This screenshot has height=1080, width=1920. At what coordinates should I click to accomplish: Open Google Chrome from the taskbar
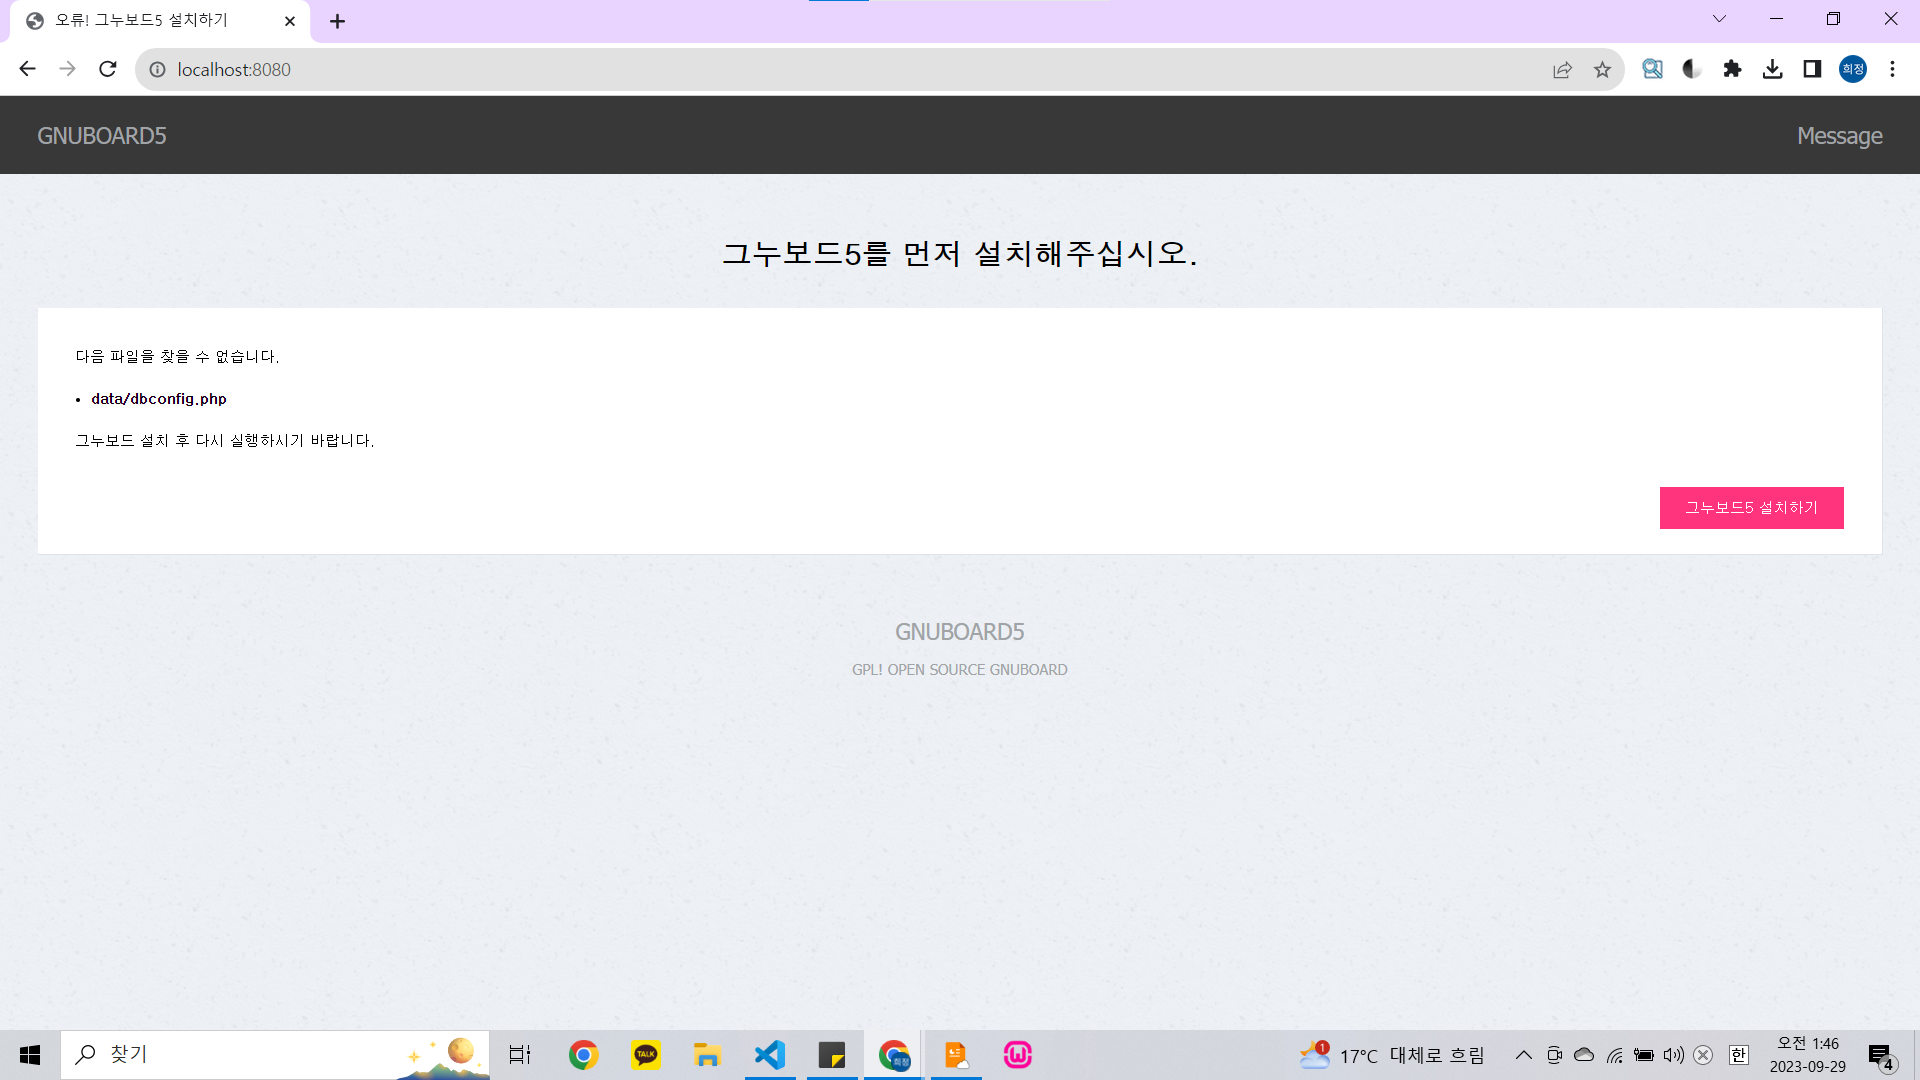(x=583, y=1055)
